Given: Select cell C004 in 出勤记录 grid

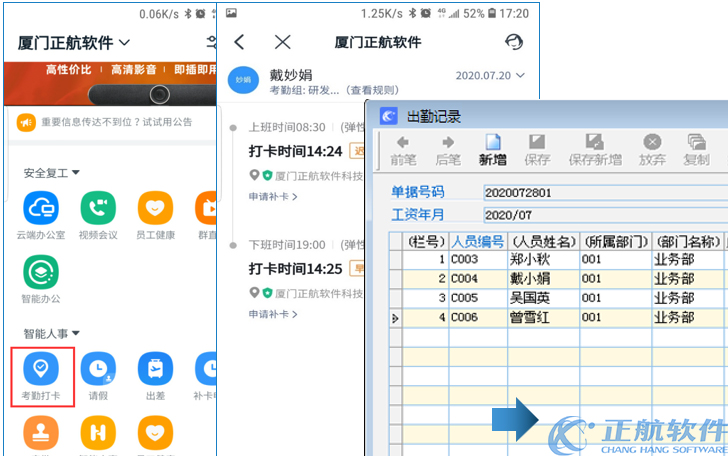Looking at the screenshot, I should tap(478, 279).
